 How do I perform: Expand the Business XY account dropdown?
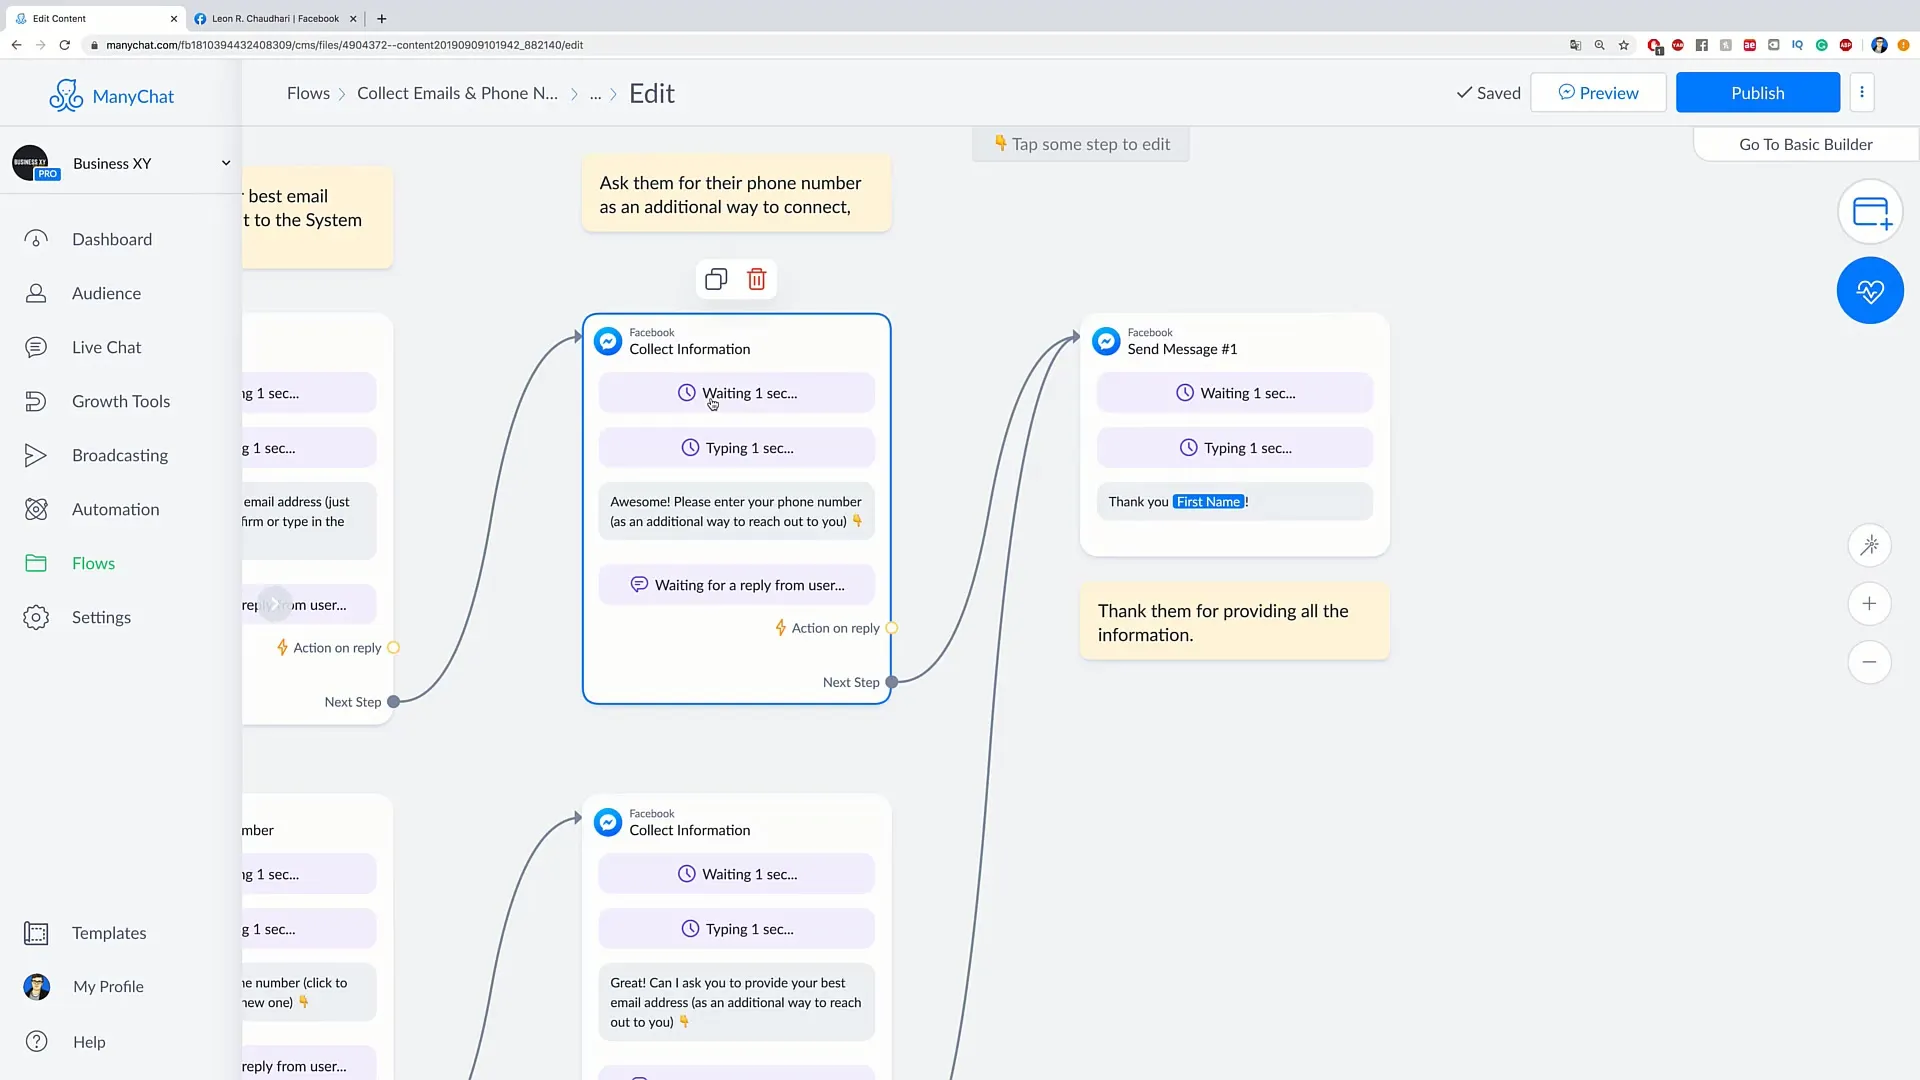(224, 162)
